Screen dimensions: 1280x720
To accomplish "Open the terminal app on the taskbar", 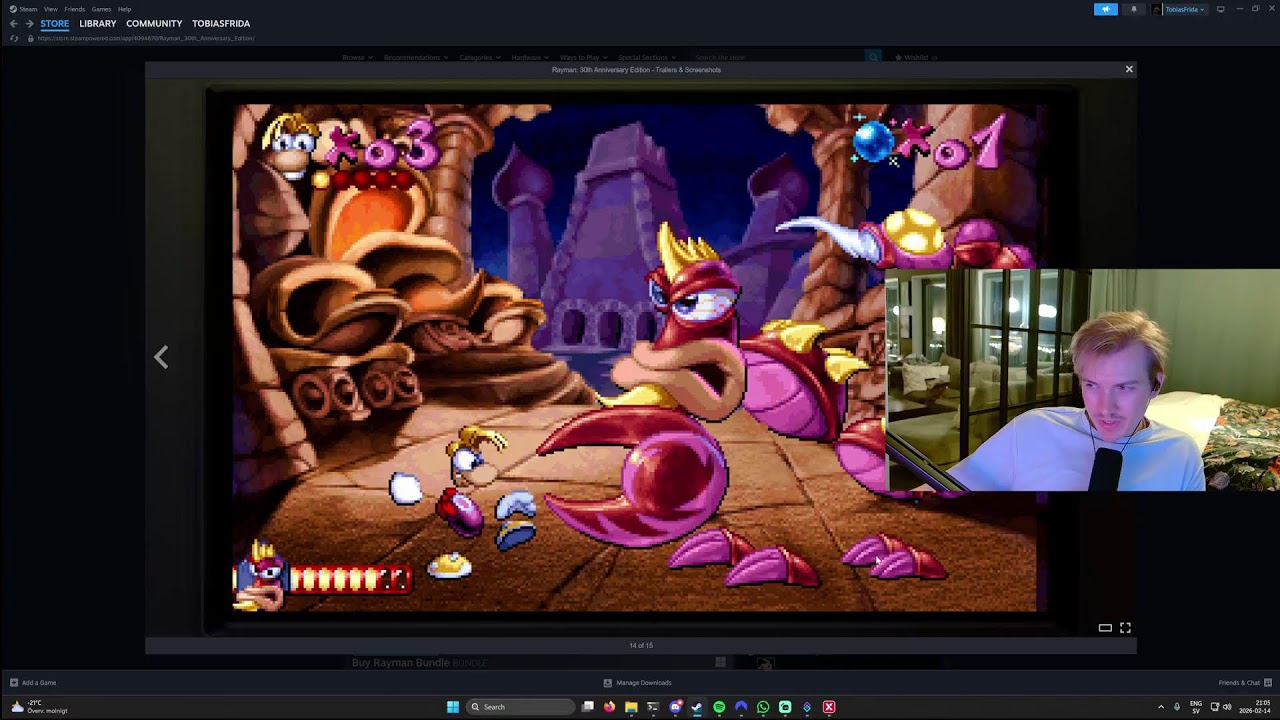I will [653, 707].
